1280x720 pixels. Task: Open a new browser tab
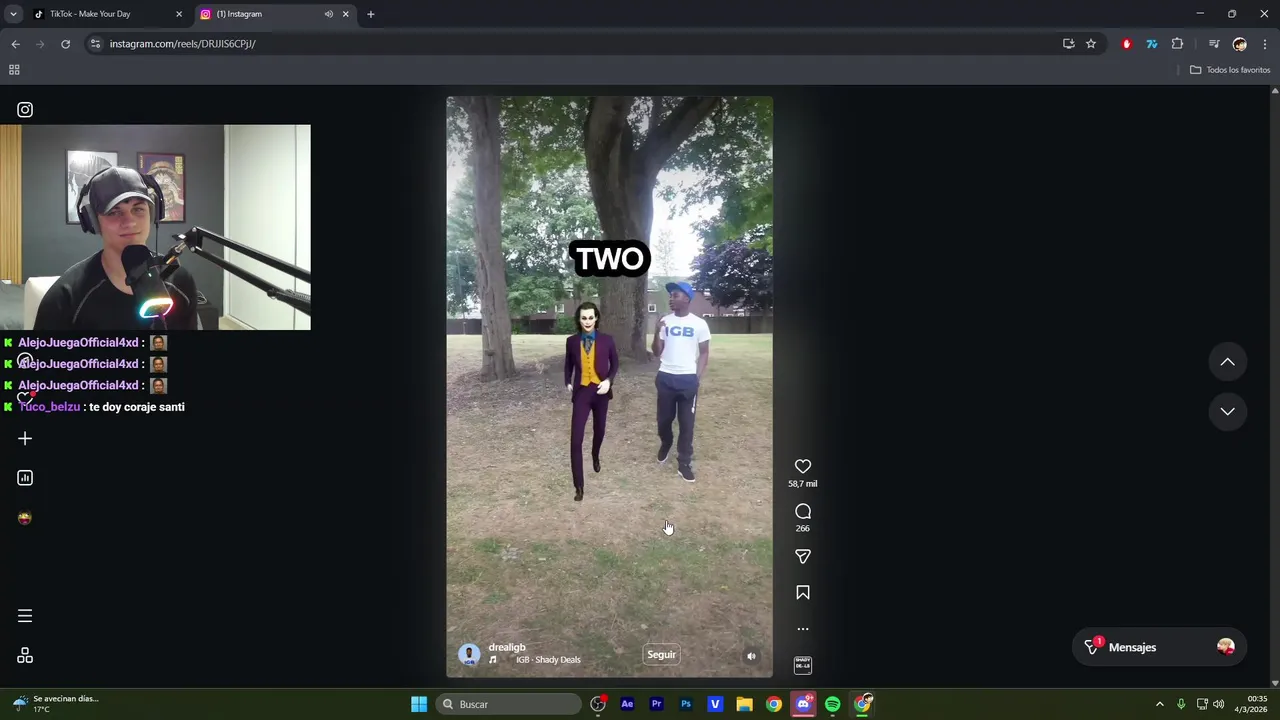point(371,14)
